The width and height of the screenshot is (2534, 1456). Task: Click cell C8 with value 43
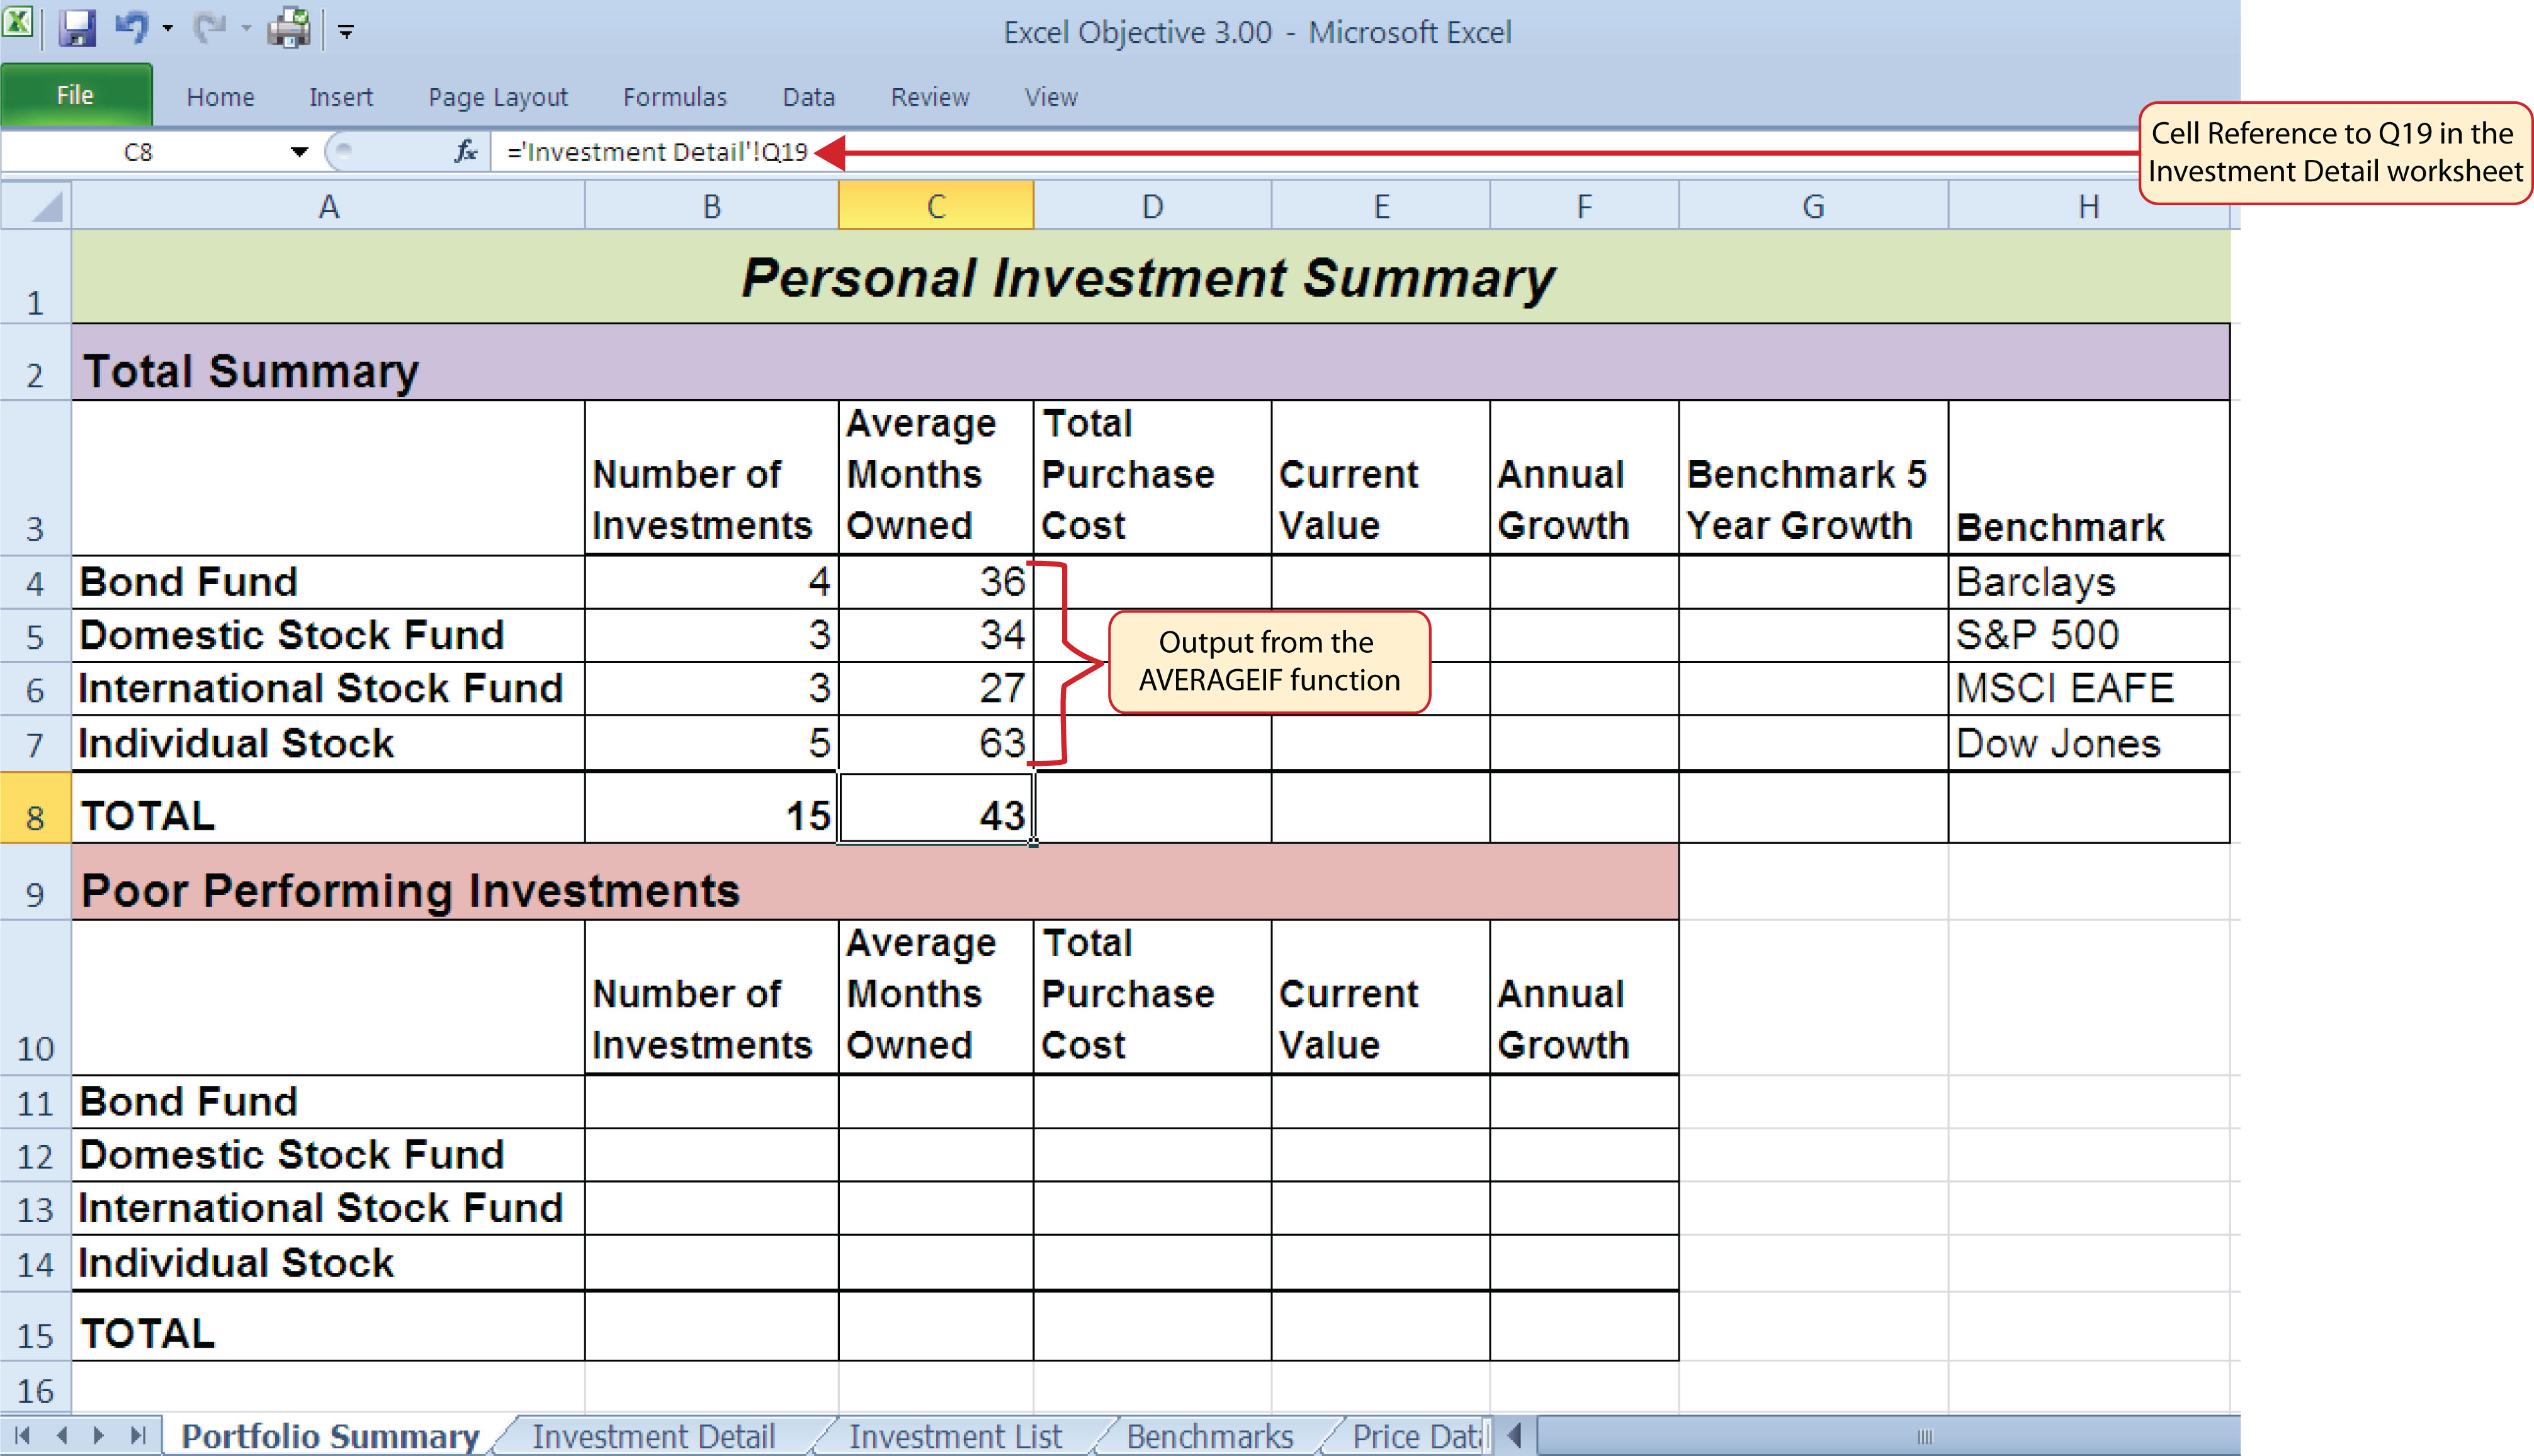tap(936, 807)
